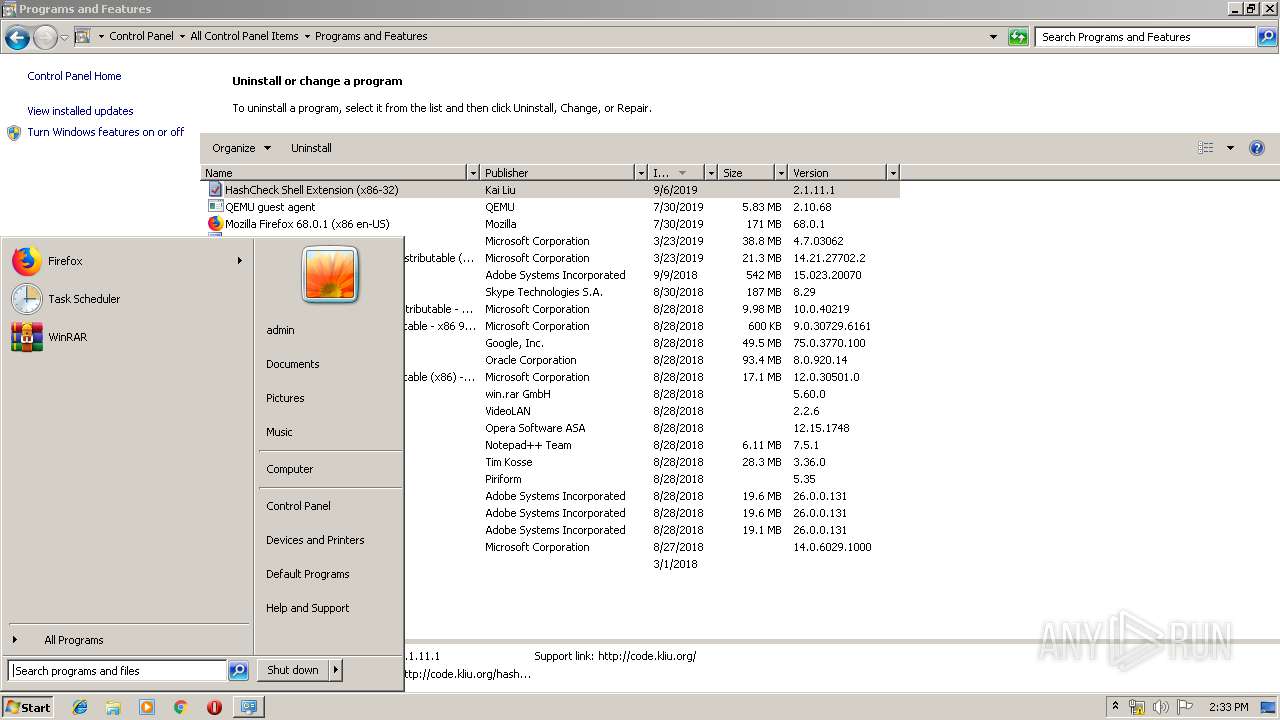Open Default Programs in Start menu
The image size is (1280, 720).
308,574
